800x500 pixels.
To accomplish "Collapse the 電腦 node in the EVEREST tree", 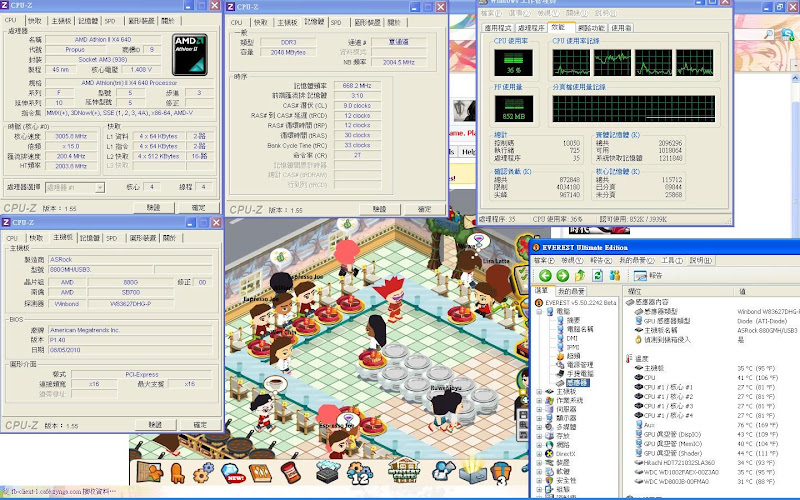I will point(539,311).
